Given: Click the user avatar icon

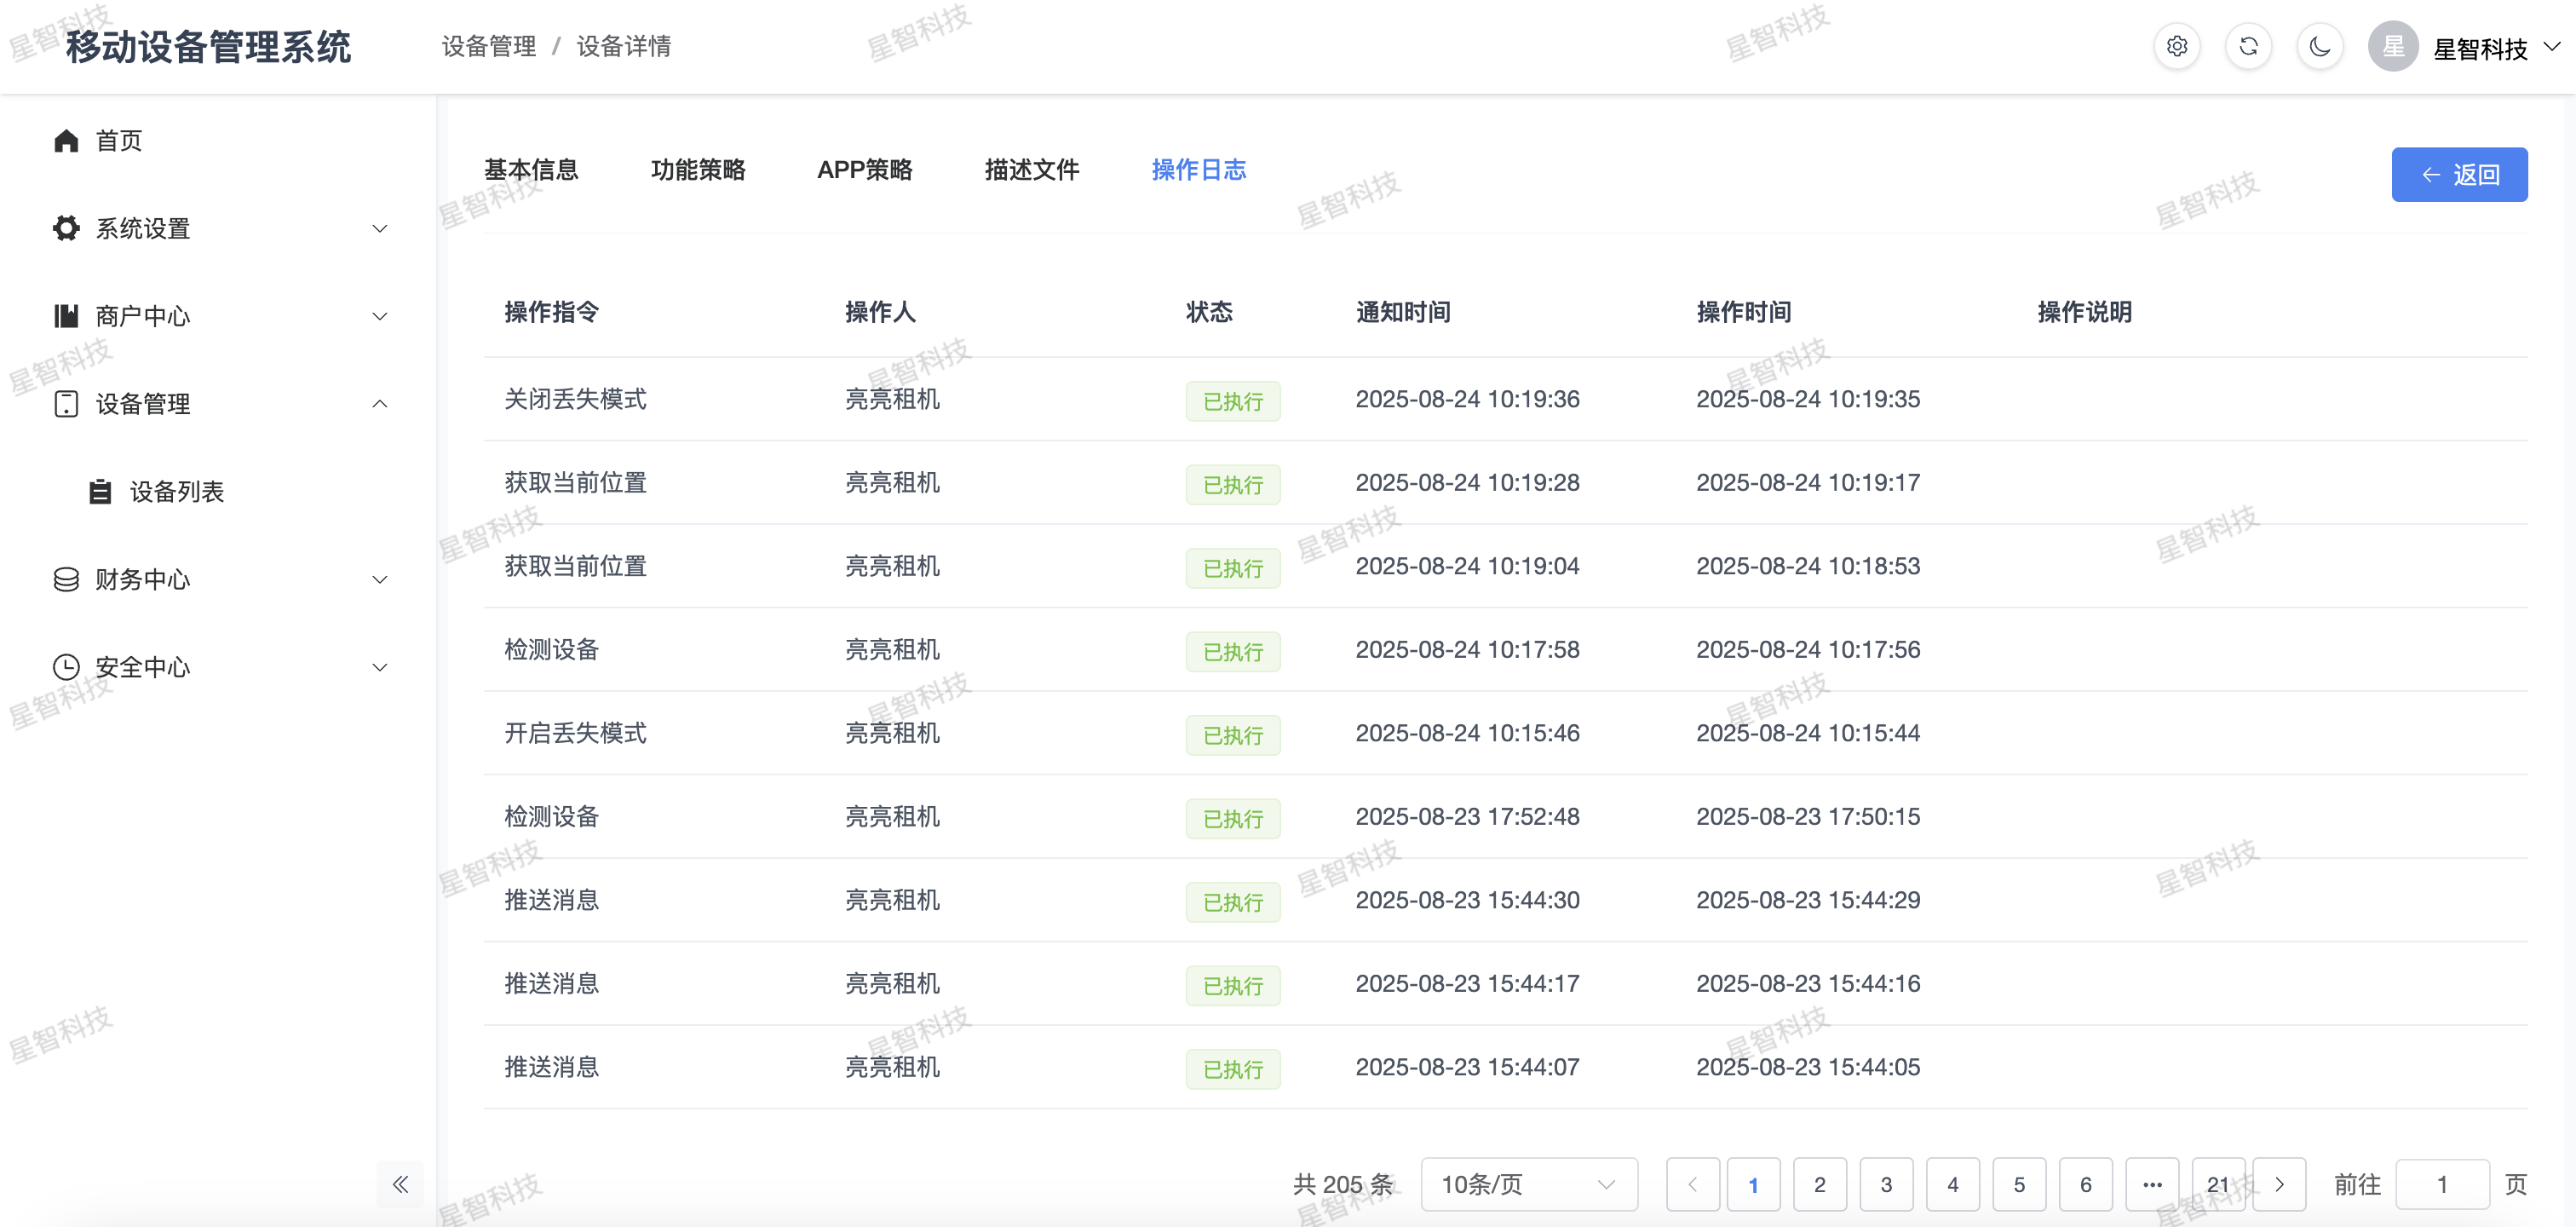Looking at the screenshot, I should pyautogui.click(x=2393, y=47).
